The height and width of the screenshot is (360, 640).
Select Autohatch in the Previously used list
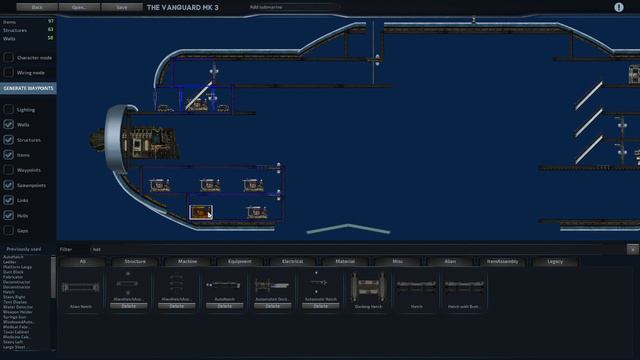pyautogui.click(x=13, y=257)
